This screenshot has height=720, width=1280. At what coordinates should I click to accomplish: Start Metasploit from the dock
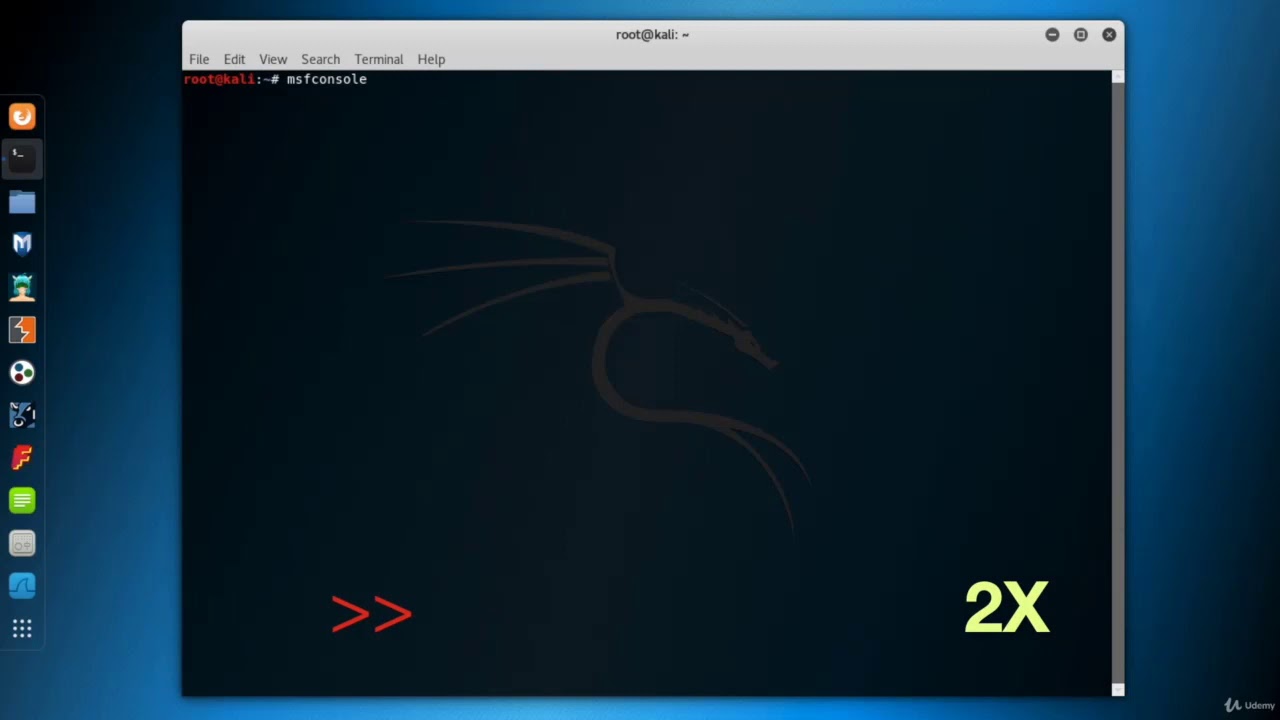(x=22, y=244)
